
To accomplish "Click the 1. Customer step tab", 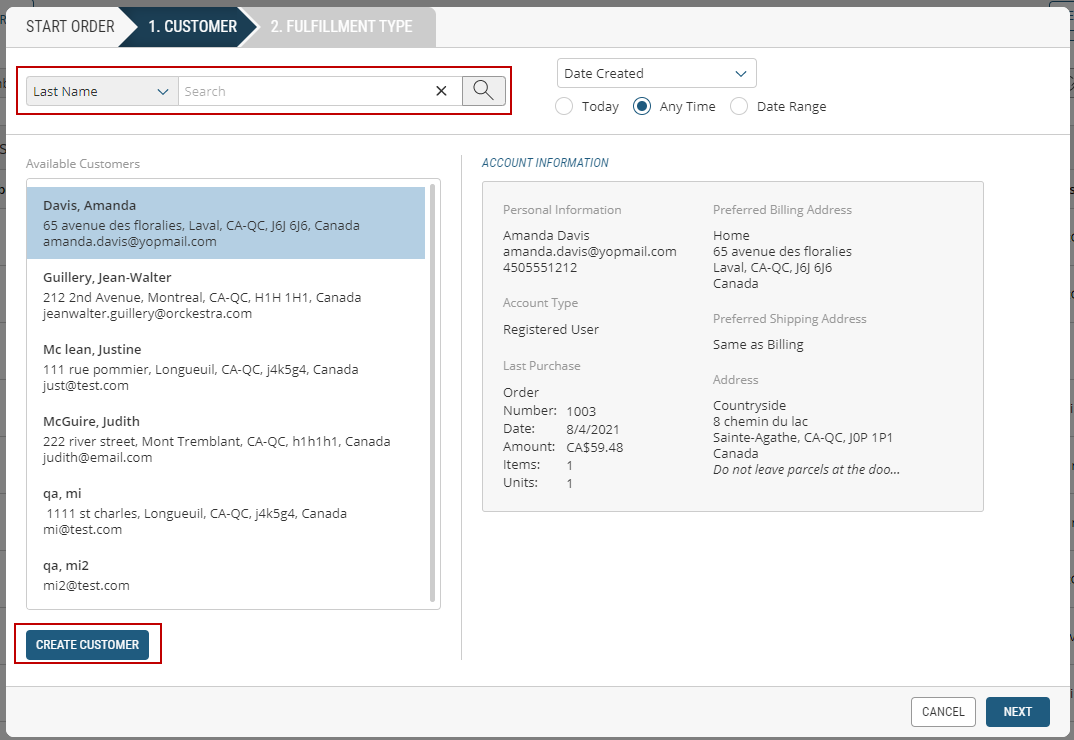I will pyautogui.click(x=192, y=27).
